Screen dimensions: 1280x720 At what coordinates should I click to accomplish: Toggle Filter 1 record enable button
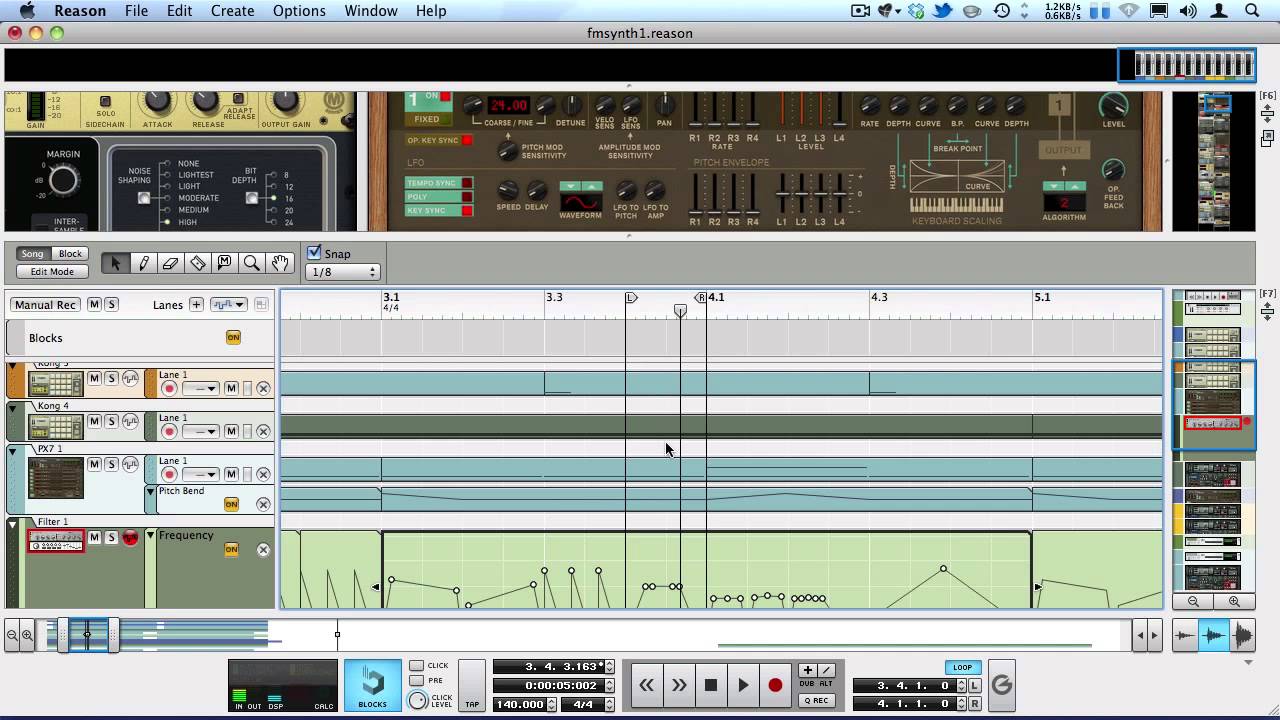[130, 538]
